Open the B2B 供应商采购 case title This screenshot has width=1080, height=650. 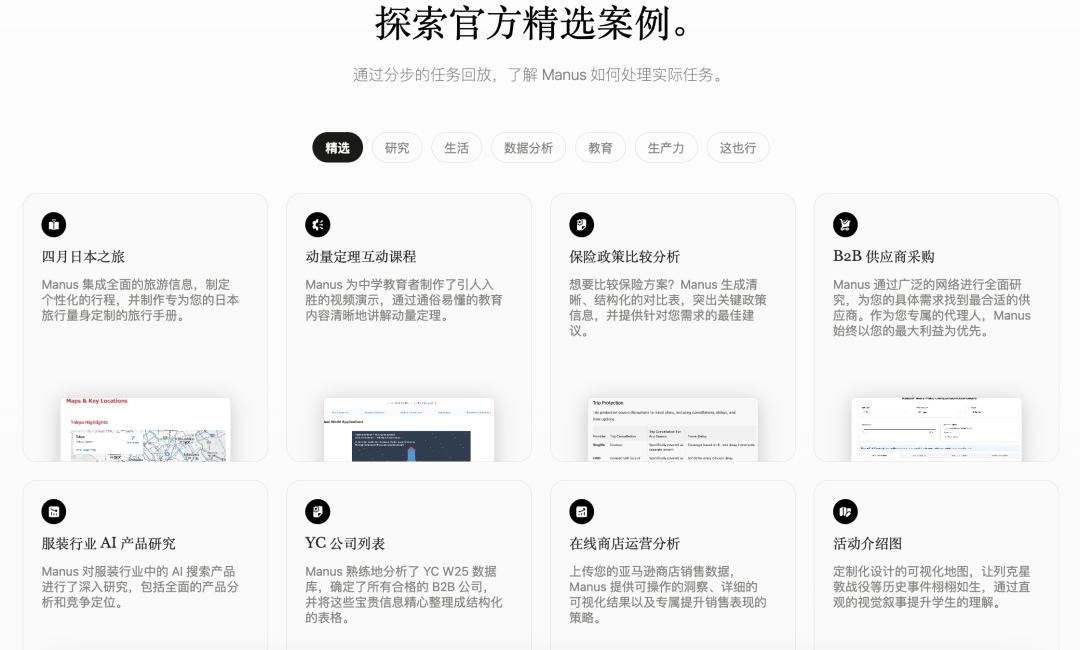tap(884, 257)
